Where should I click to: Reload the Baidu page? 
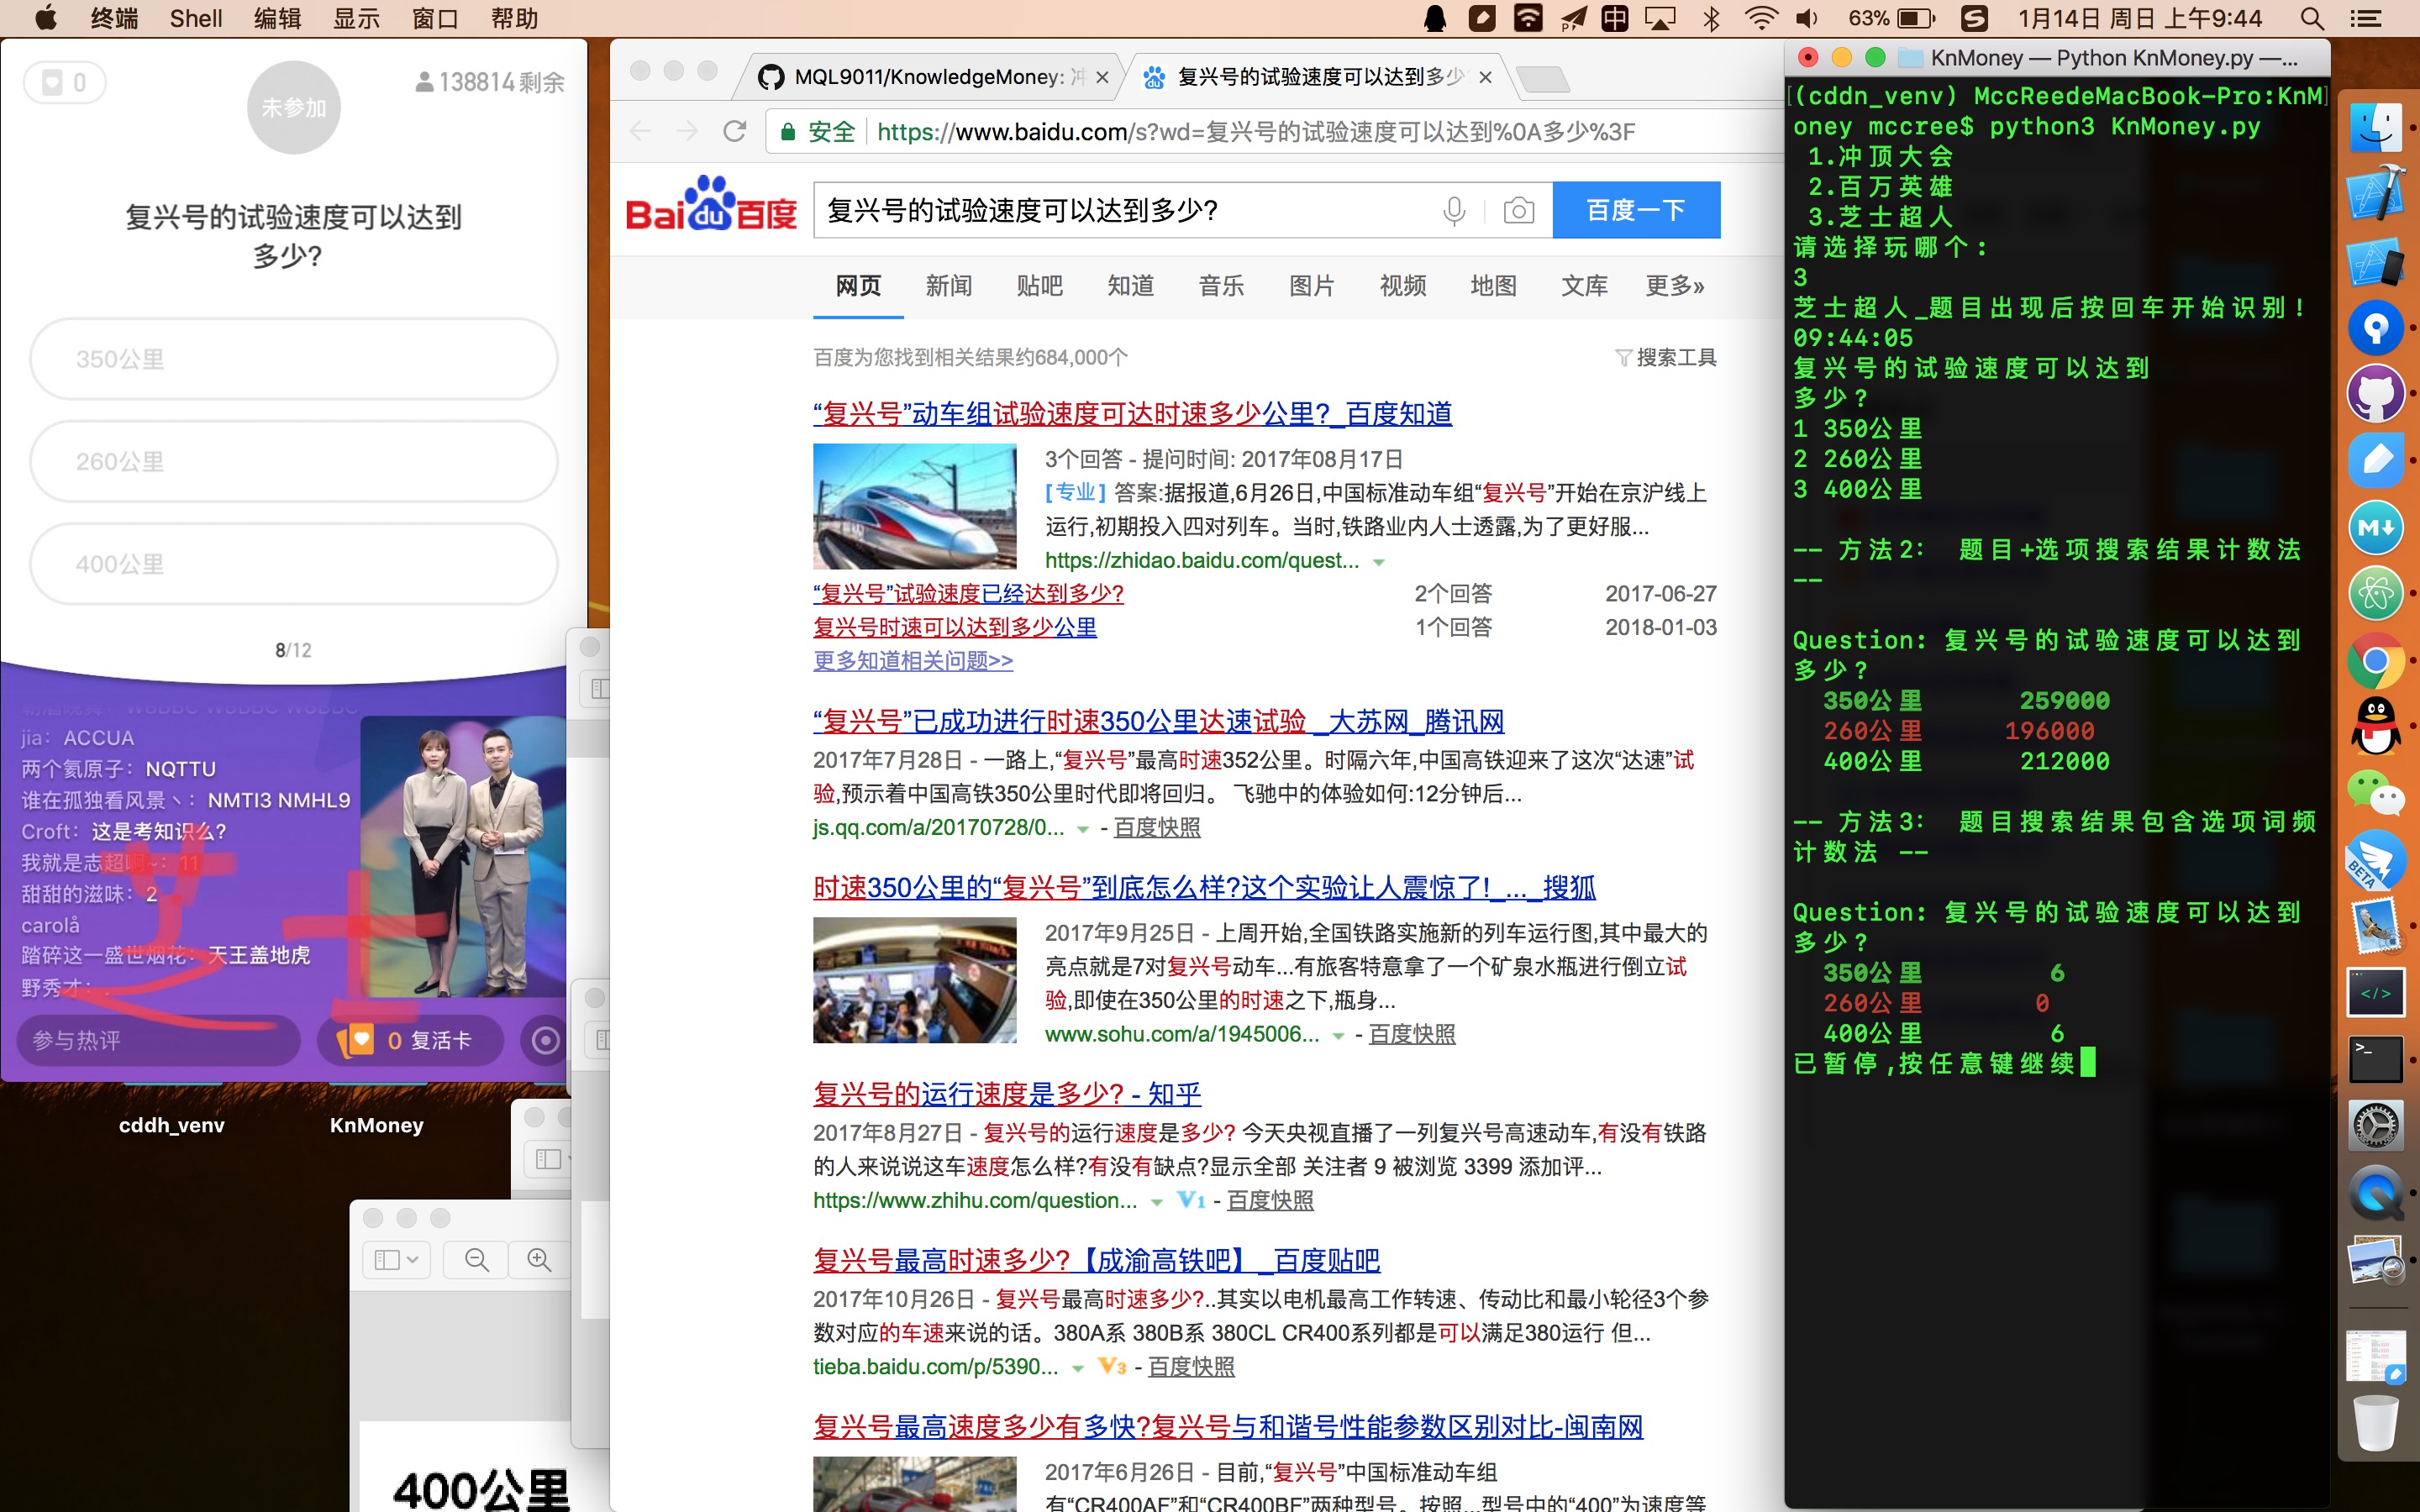click(735, 131)
